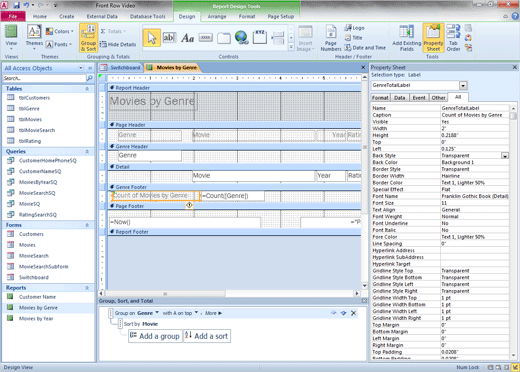Open the GenreTotalLabel object selector dropdown
520x372 pixels.
[x=463, y=86]
